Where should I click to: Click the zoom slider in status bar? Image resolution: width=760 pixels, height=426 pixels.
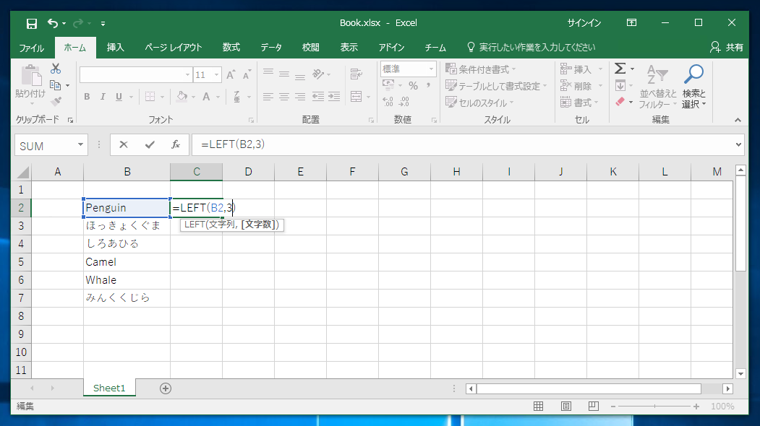(654, 406)
